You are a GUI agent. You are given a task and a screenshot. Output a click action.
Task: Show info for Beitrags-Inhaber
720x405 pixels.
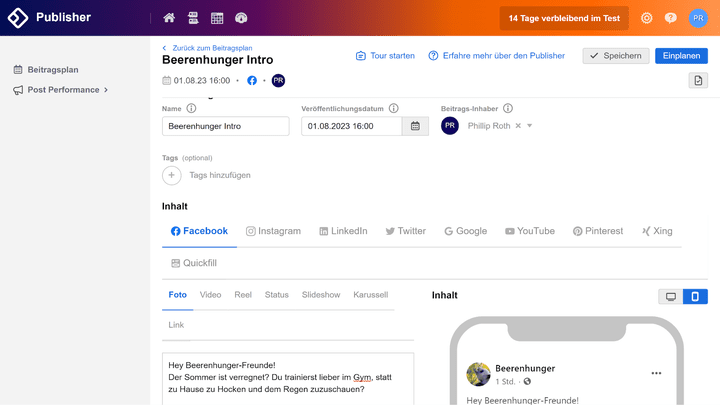click(508, 108)
